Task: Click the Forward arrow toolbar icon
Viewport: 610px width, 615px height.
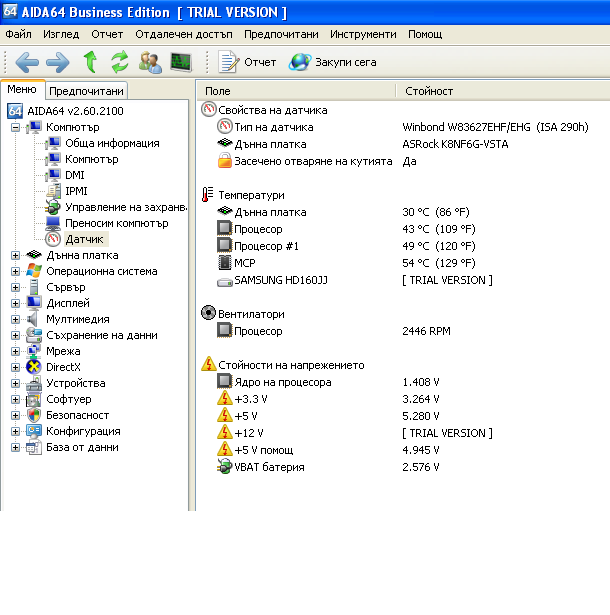Action: coord(58,62)
